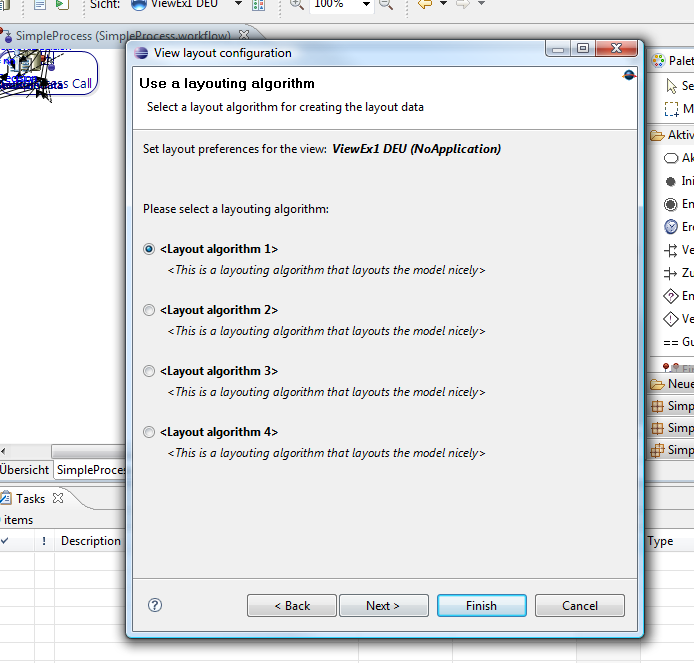Open the 100% zoom level dropdown
694x663 pixels.
[366, 4]
